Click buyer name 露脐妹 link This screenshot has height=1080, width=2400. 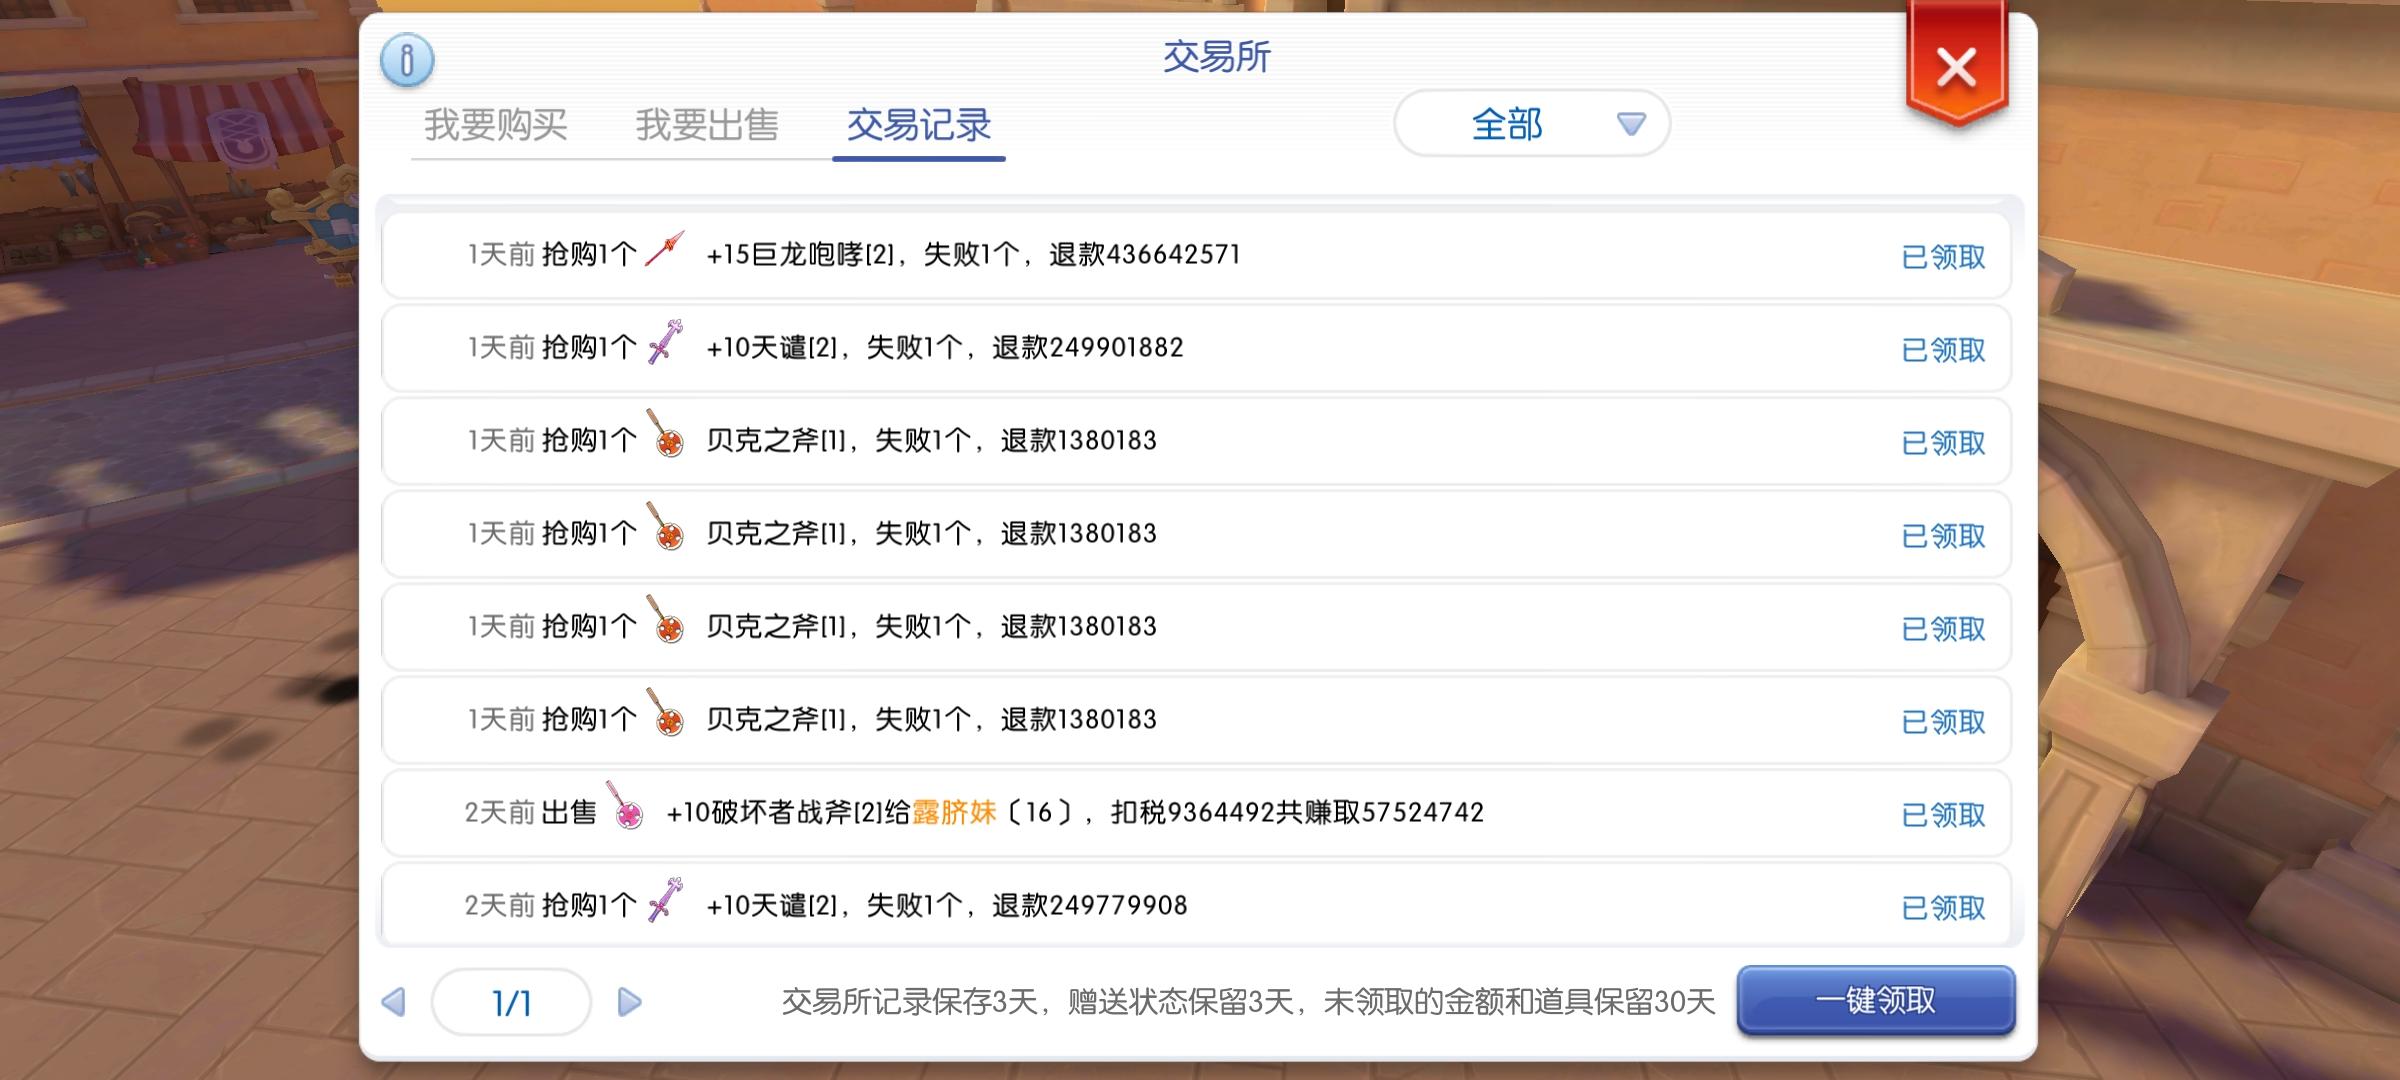pyautogui.click(x=954, y=812)
